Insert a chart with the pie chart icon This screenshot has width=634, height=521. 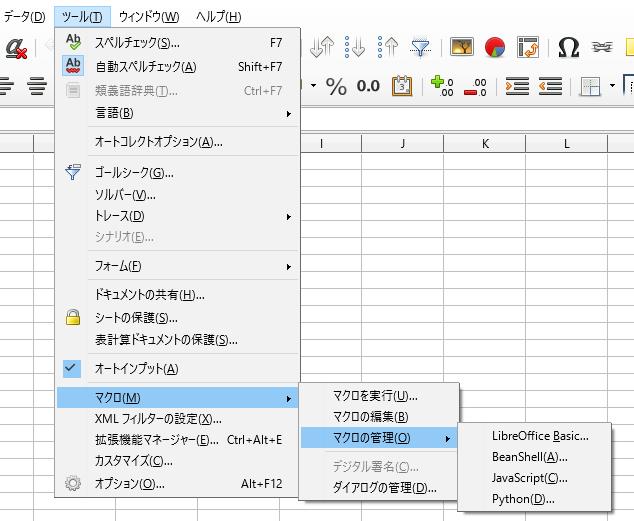click(495, 47)
